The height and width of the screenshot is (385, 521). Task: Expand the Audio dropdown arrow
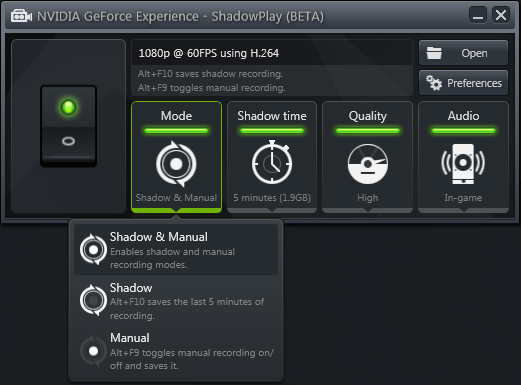[x=463, y=210]
